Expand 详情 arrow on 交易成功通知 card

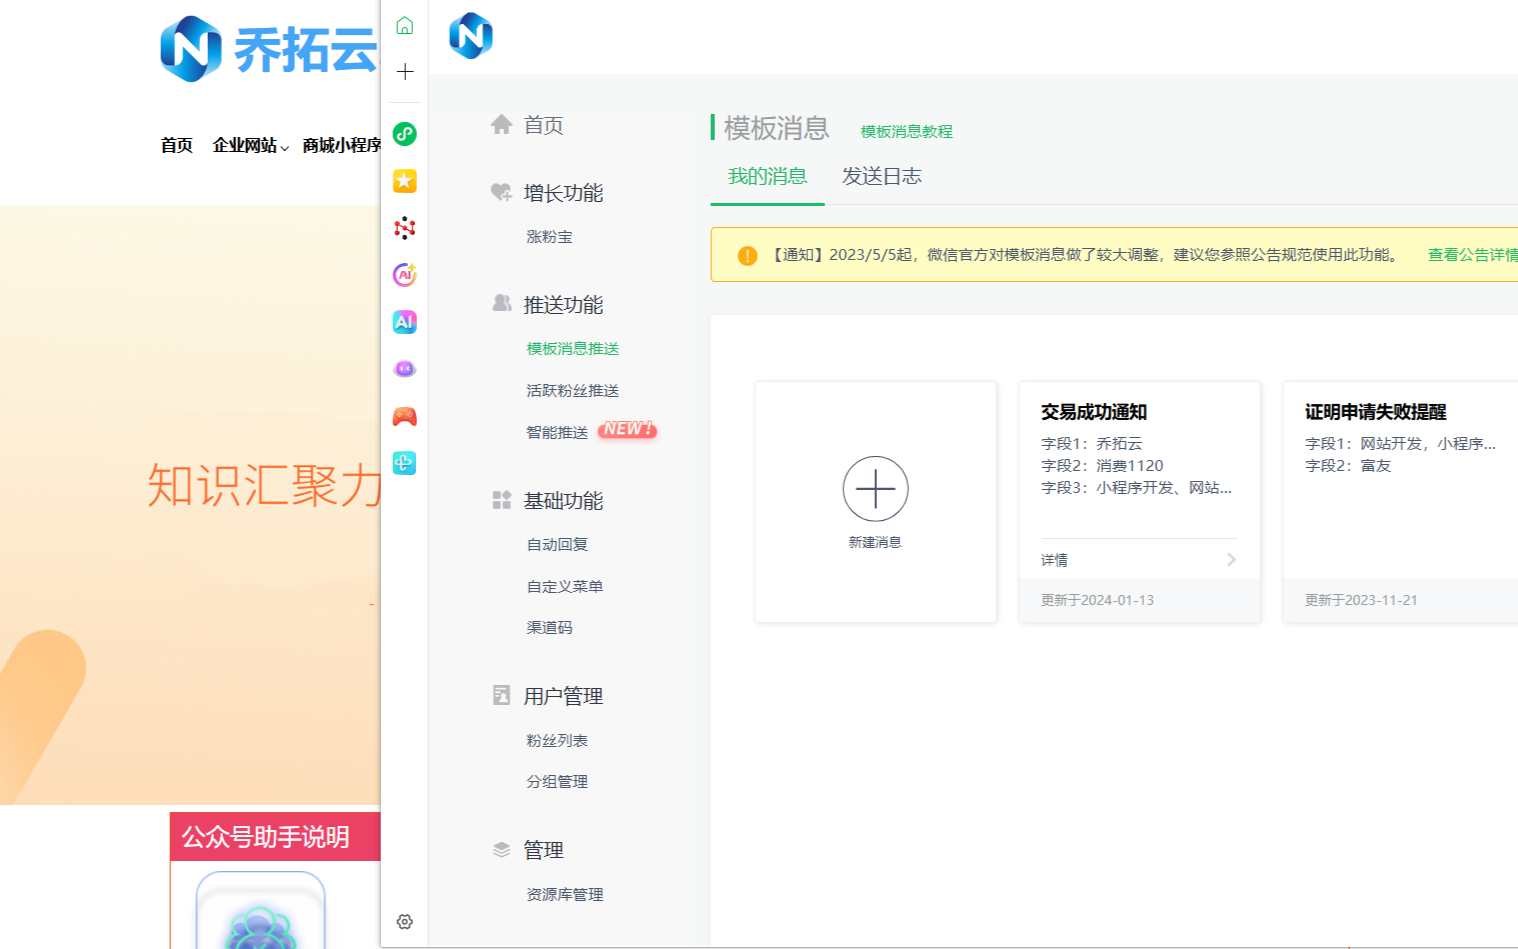point(1231,560)
